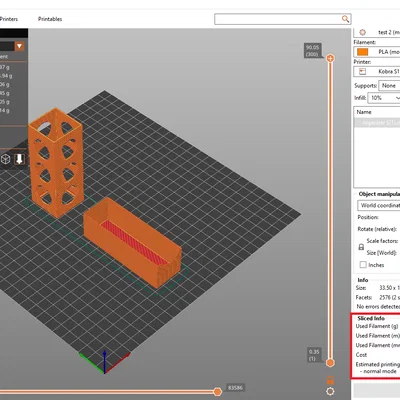Image resolution: width=400 pixels, height=400 pixels.
Task: Open the Supports None dropdown
Action: coord(389,86)
